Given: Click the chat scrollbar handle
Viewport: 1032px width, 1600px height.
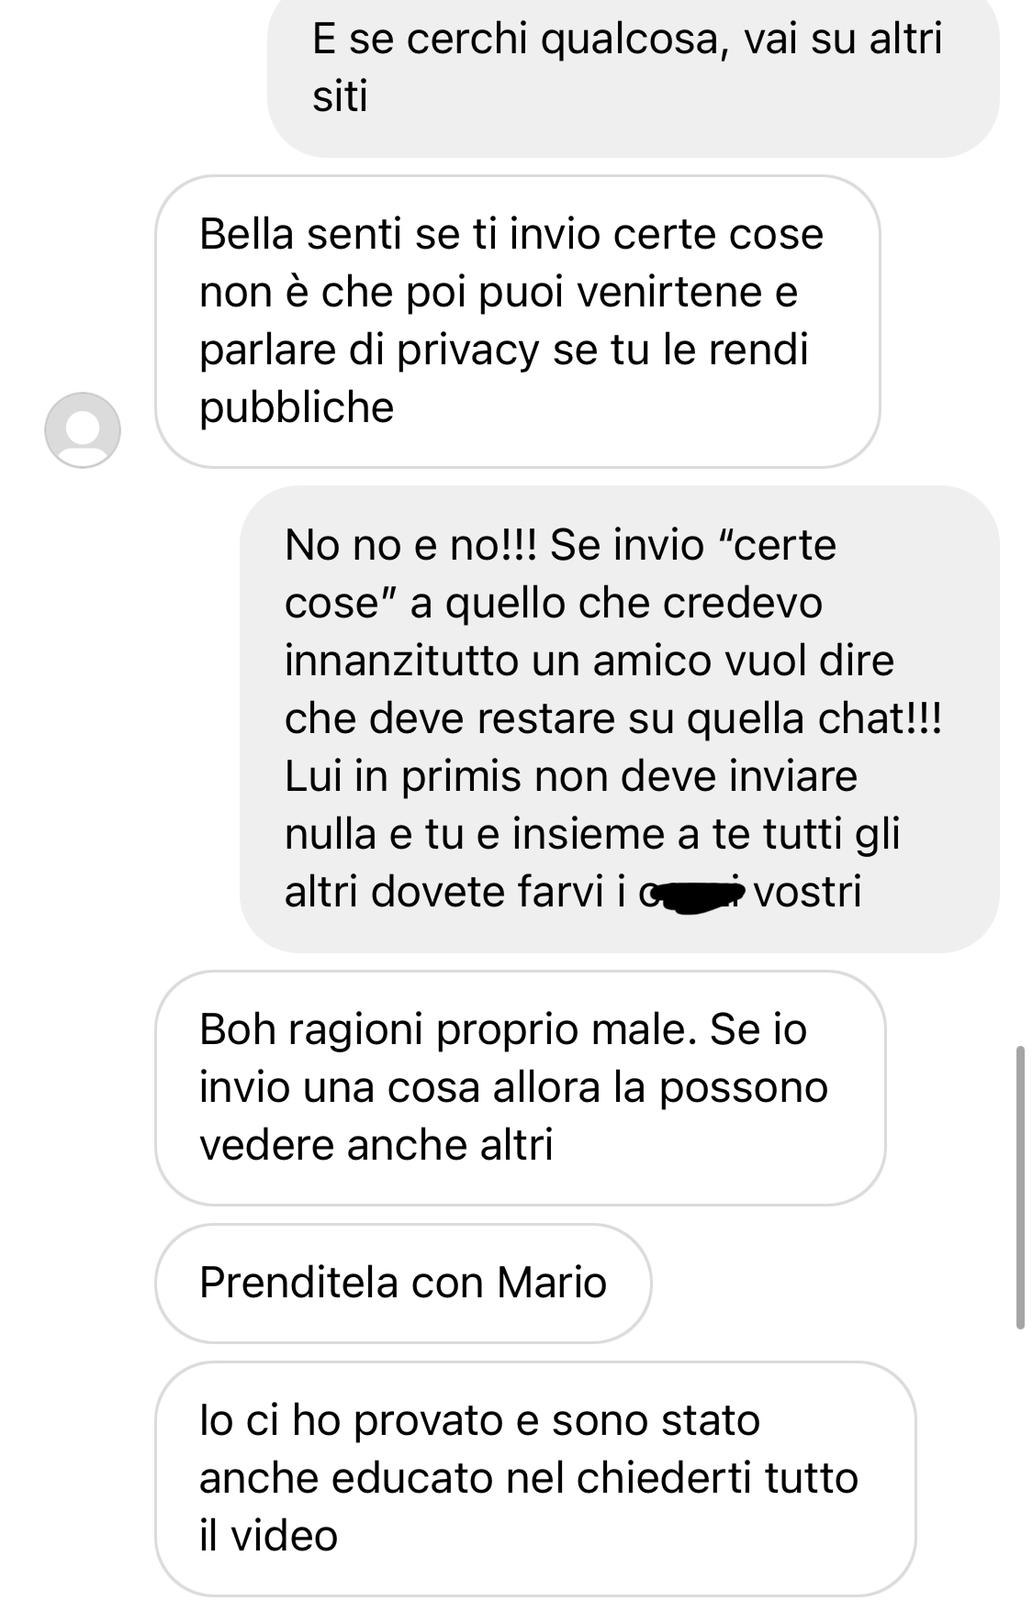Looking at the screenshot, I should click(1020, 1187).
